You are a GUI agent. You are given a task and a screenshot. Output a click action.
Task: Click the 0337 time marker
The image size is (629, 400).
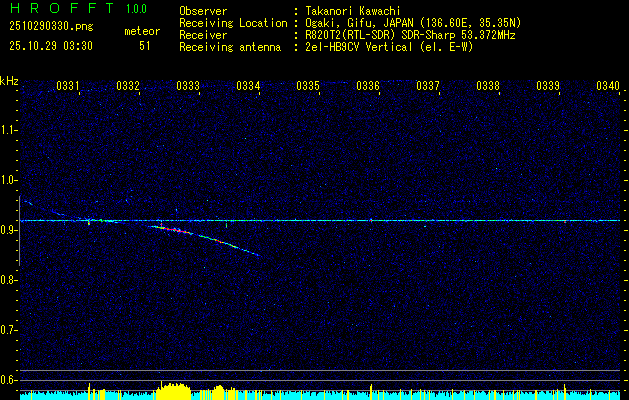coord(428,86)
